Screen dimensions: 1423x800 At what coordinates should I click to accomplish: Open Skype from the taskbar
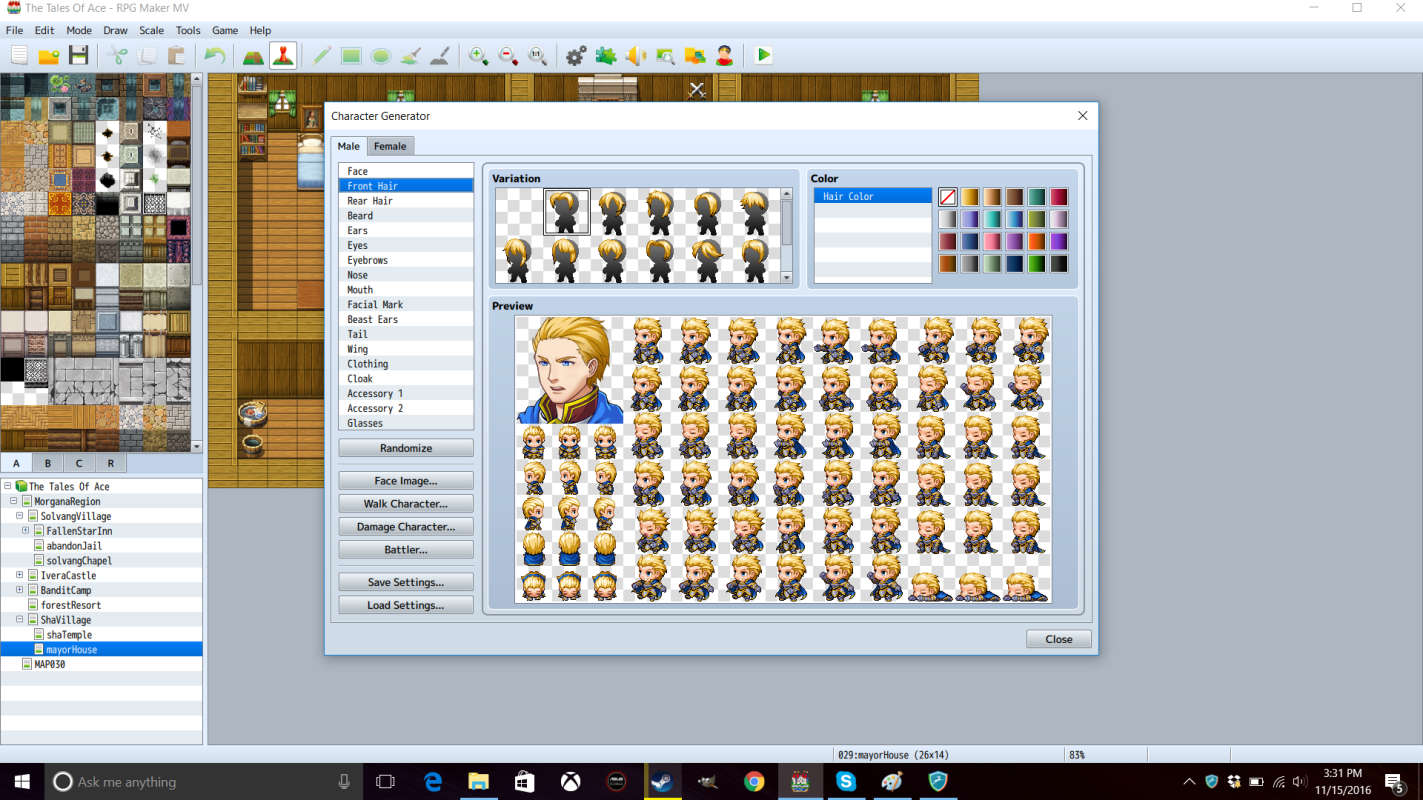tap(846, 782)
